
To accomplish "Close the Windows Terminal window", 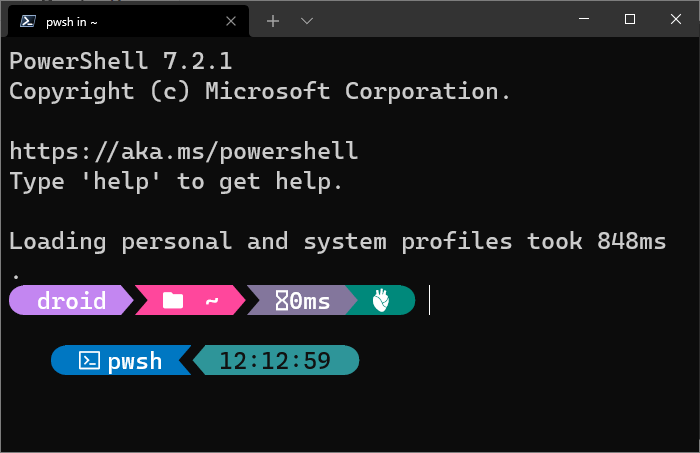I will click(x=676, y=19).
